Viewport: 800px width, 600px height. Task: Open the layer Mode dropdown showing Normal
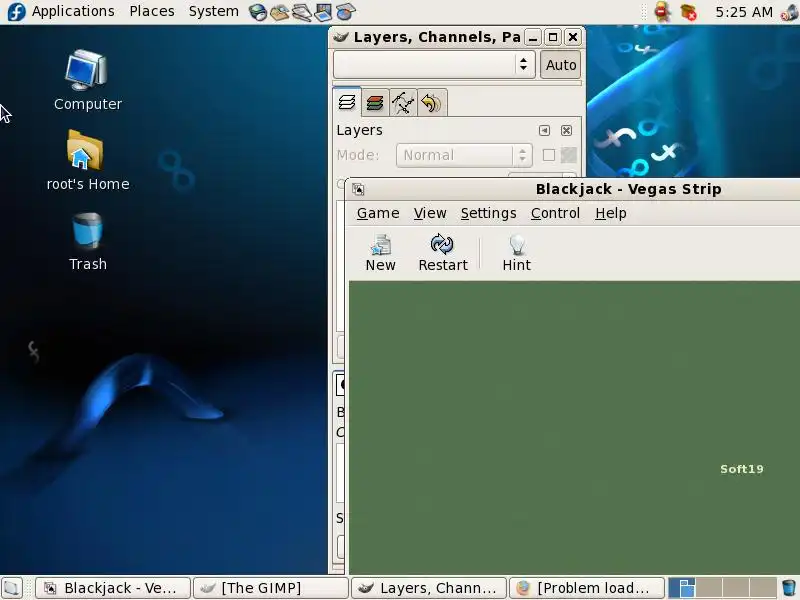coord(464,155)
